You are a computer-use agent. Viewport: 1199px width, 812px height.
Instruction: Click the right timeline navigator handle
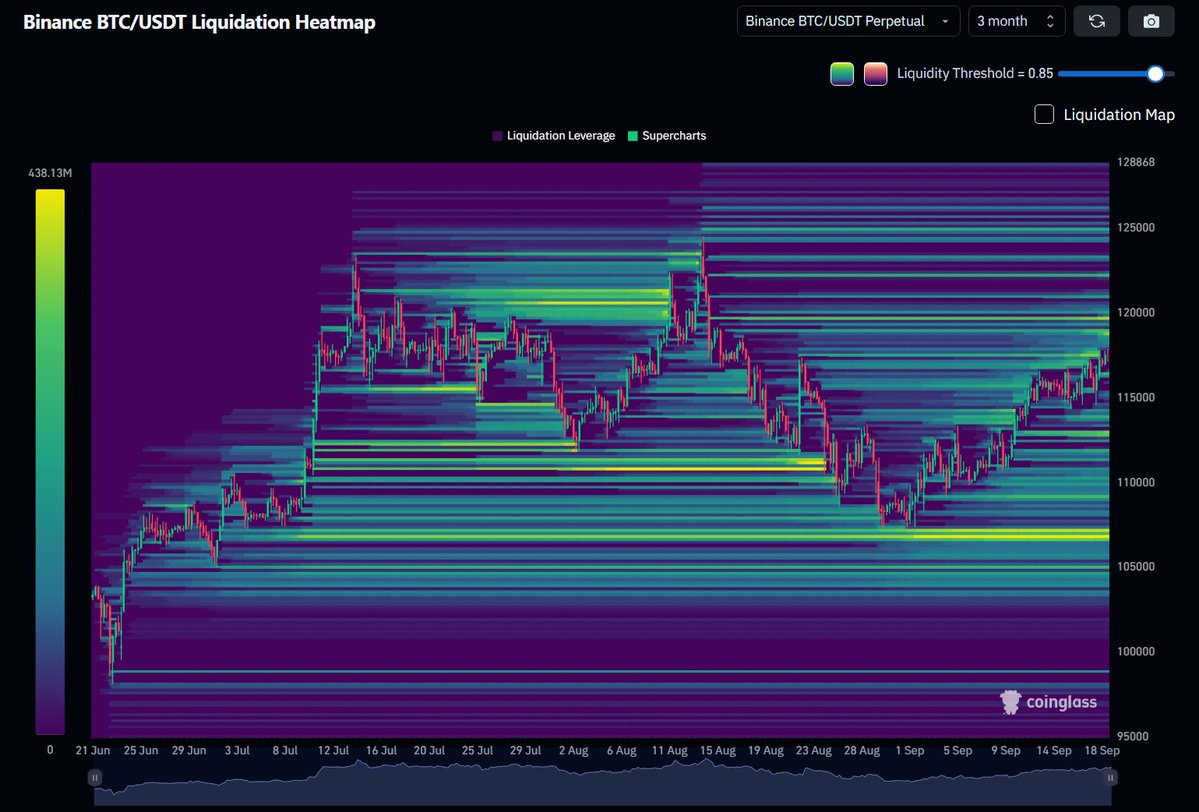click(1110, 777)
